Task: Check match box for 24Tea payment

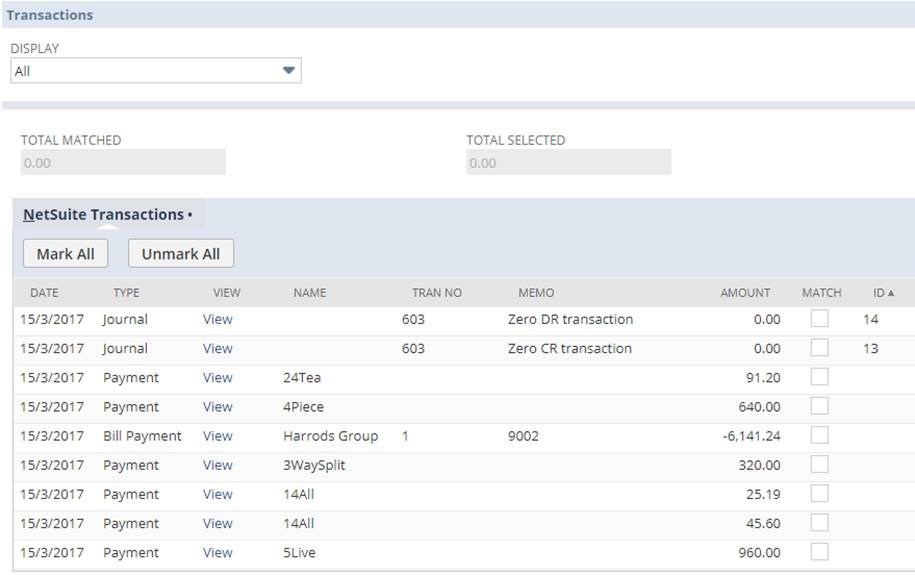Action: click(x=820, y=377)
